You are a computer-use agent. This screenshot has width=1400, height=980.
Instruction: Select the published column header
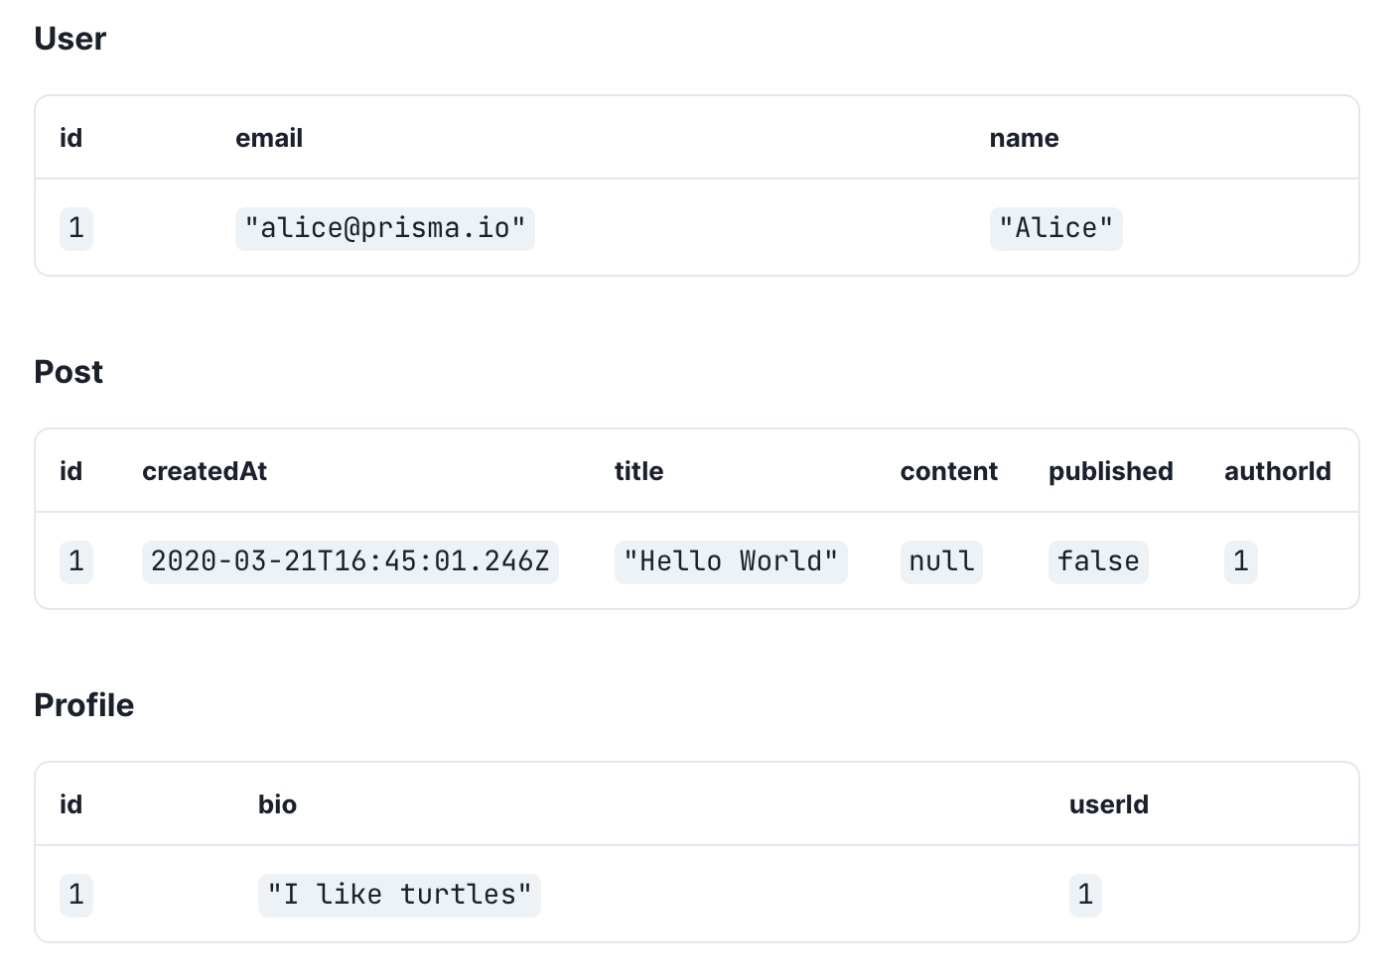tap(1111, 471)
